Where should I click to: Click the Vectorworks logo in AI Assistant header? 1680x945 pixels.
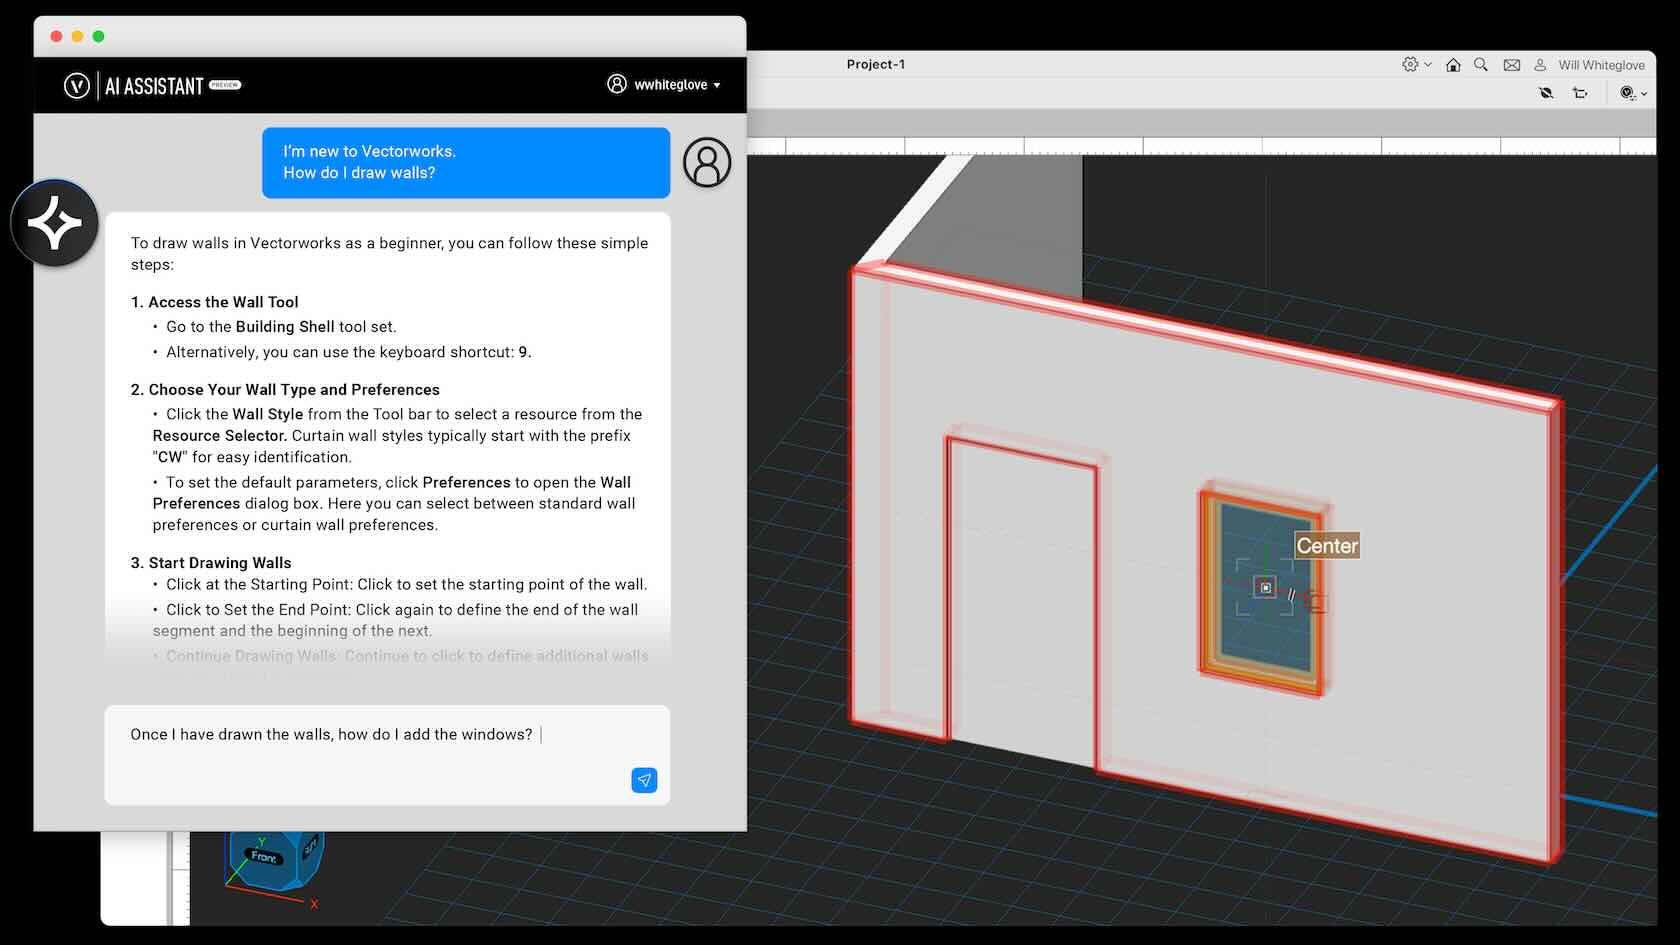(77, 86)
